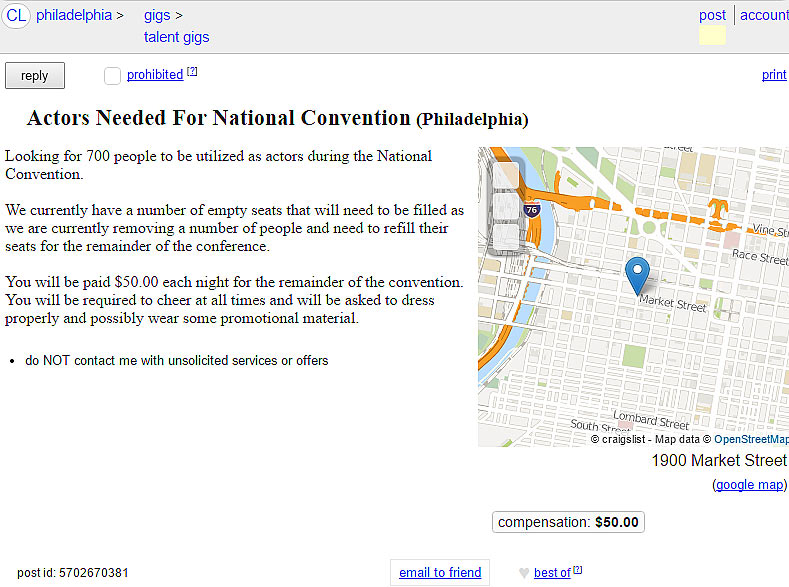Click the reply button

(x=34, y=75)
